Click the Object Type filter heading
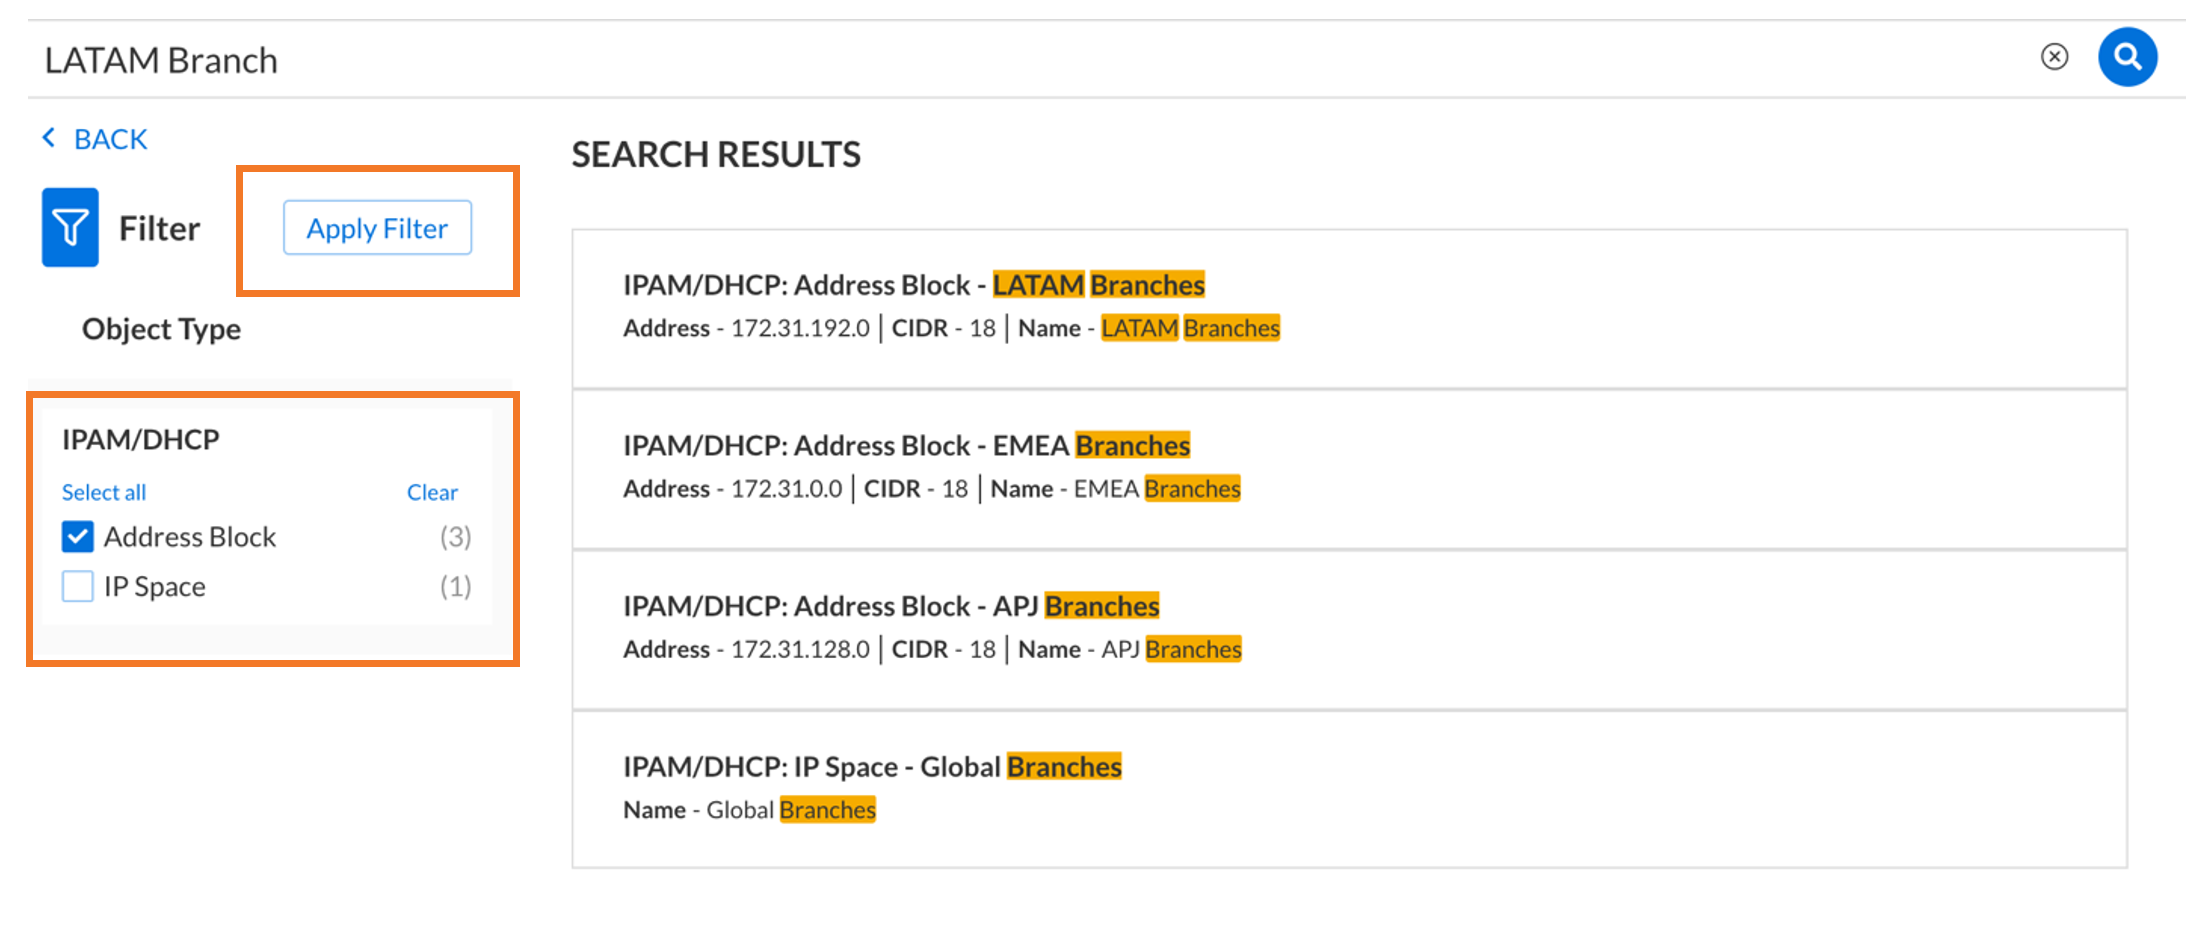The height and width of the screenshot is (942, 2192). pyautogui.click(x=161, y=329)
